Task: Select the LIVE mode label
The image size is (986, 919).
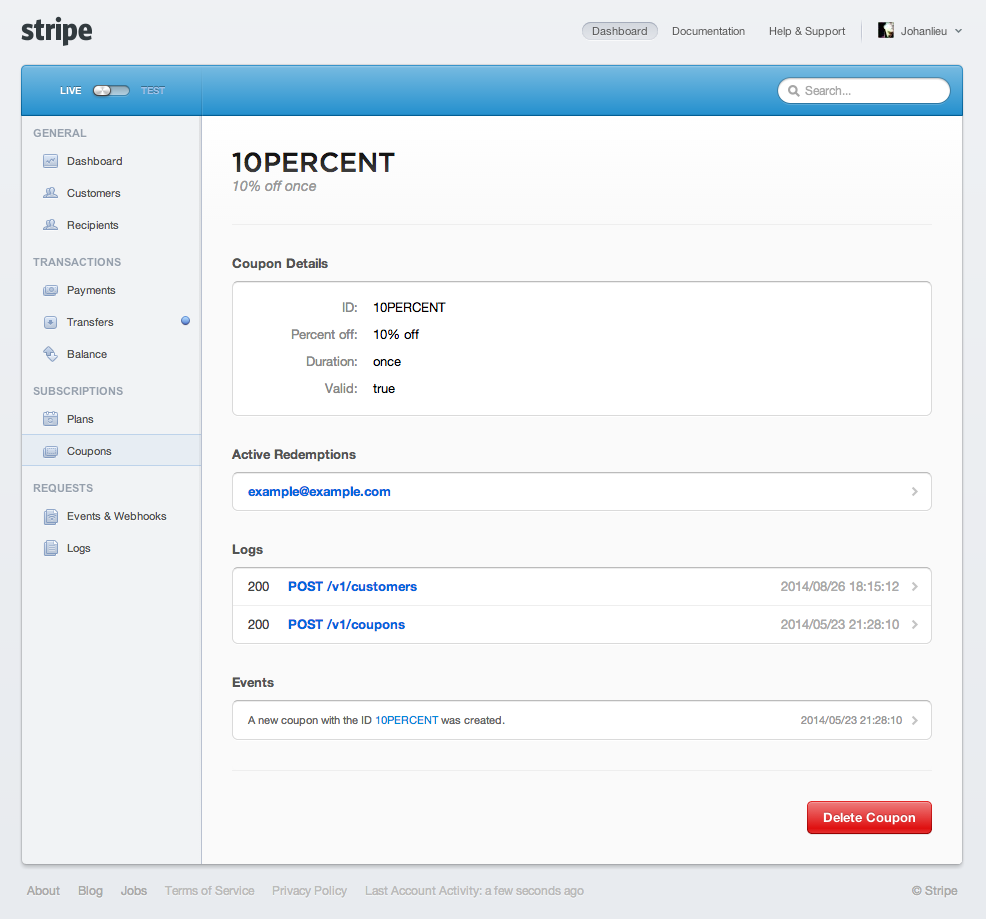Action: tap(70, 91)
